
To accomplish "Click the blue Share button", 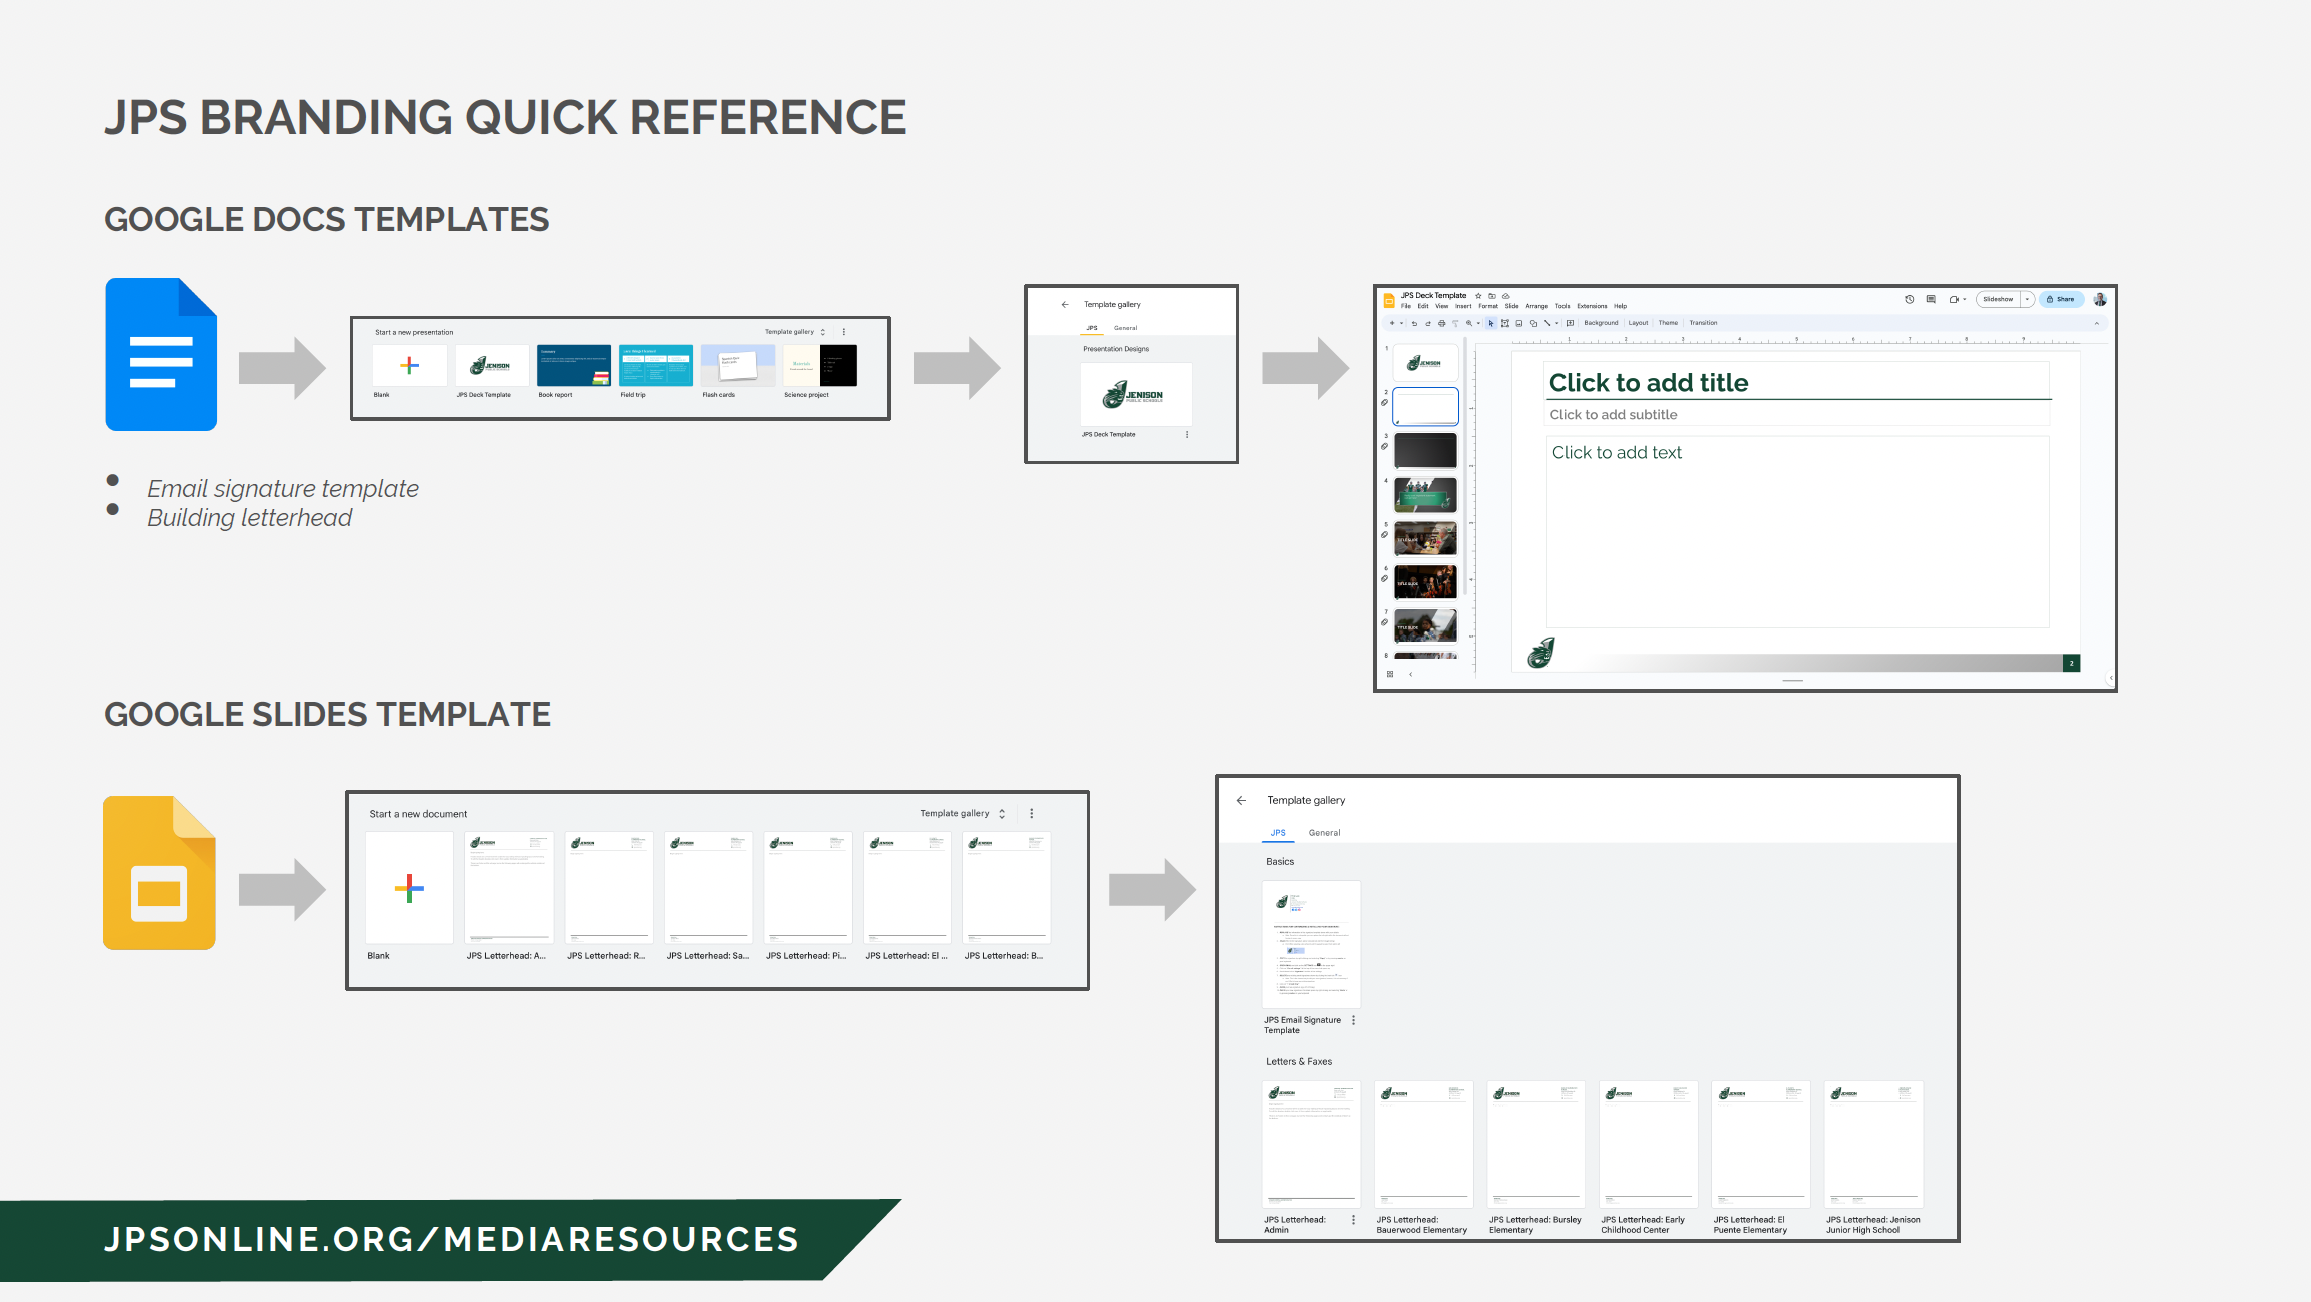I will [x=2062, y=299].
